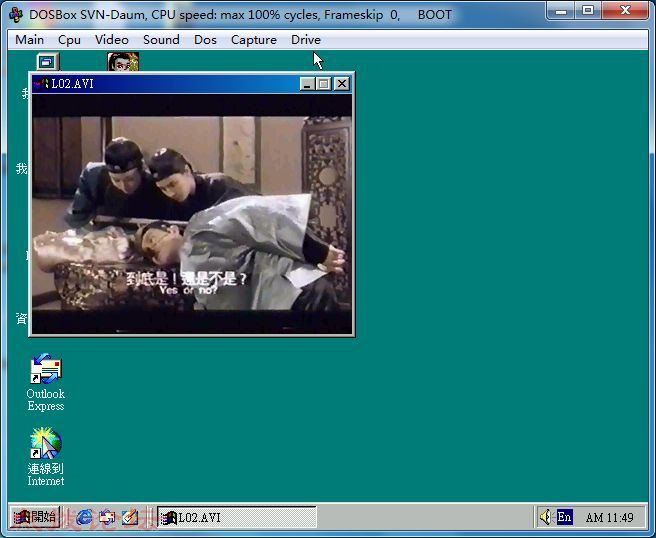Open the Drive menu
The image size is (656, 538).
point(306,40)
